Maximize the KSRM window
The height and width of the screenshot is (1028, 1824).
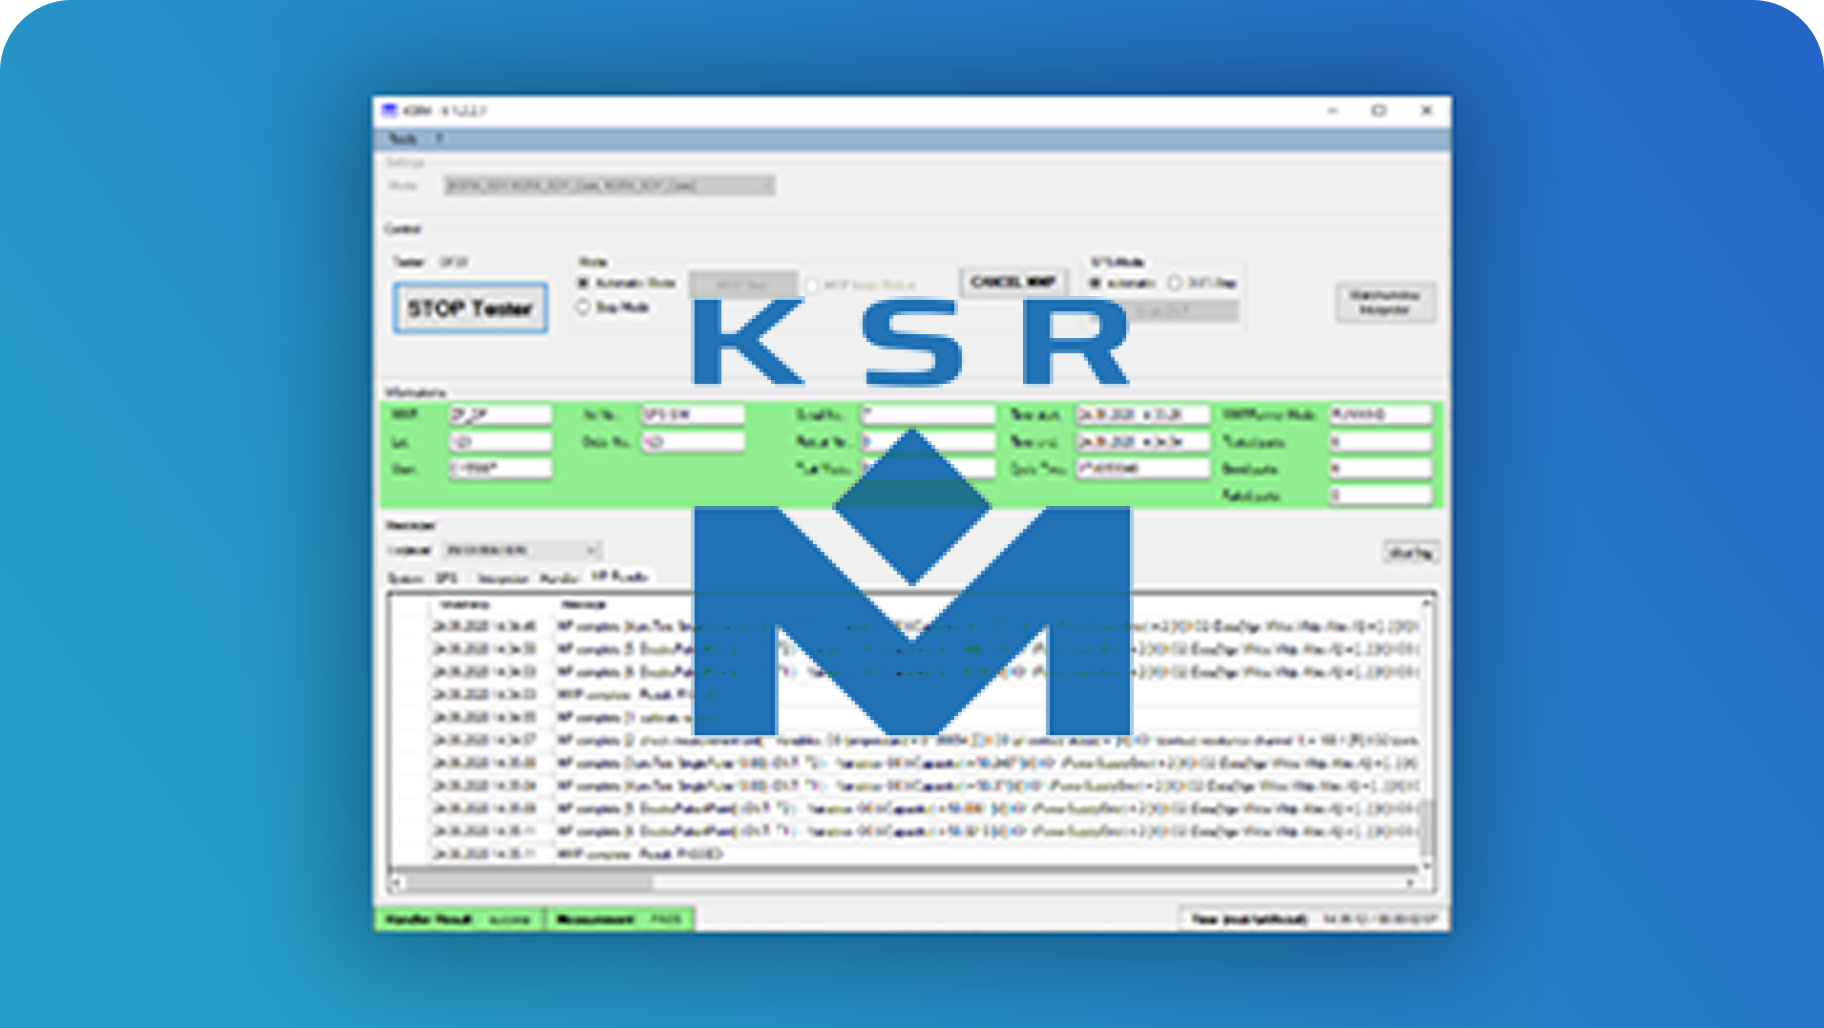pyautogui.click(x=1379, y=110)
